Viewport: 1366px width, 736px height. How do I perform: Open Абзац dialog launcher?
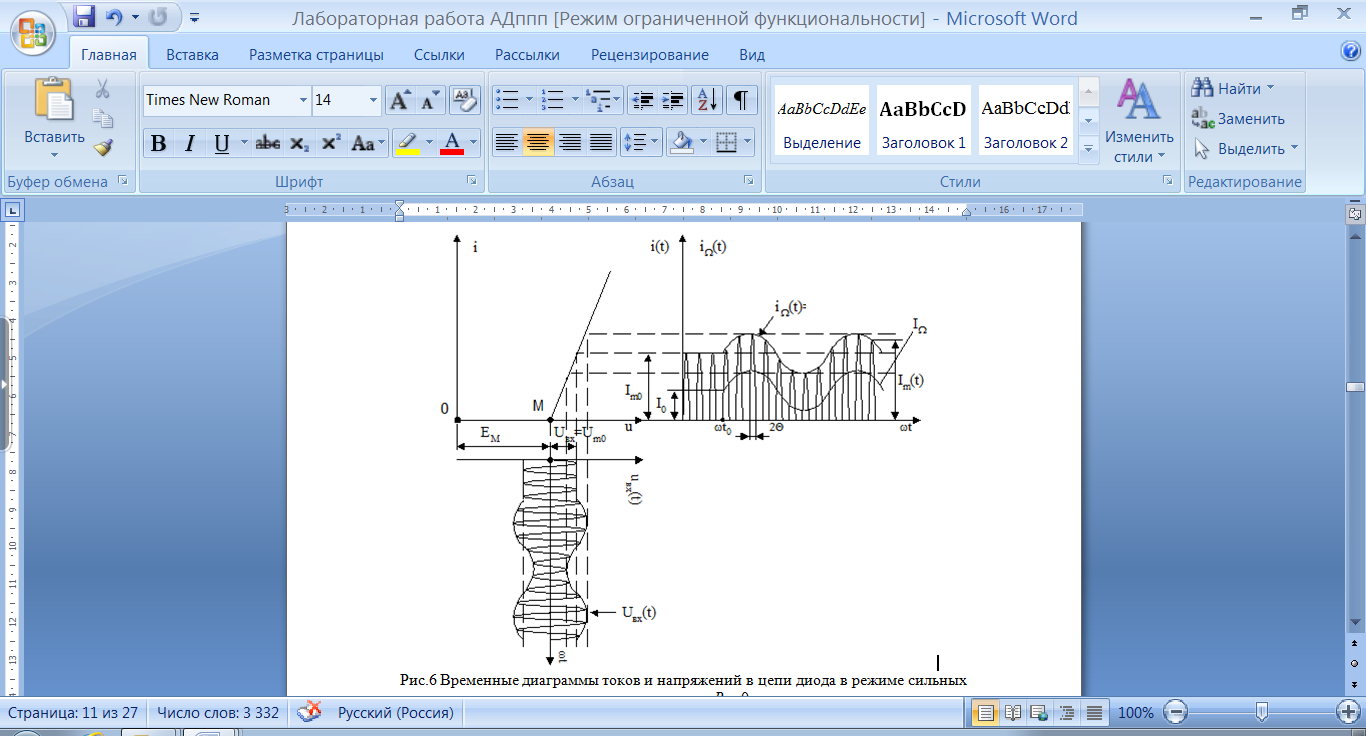tap(747, 181)
